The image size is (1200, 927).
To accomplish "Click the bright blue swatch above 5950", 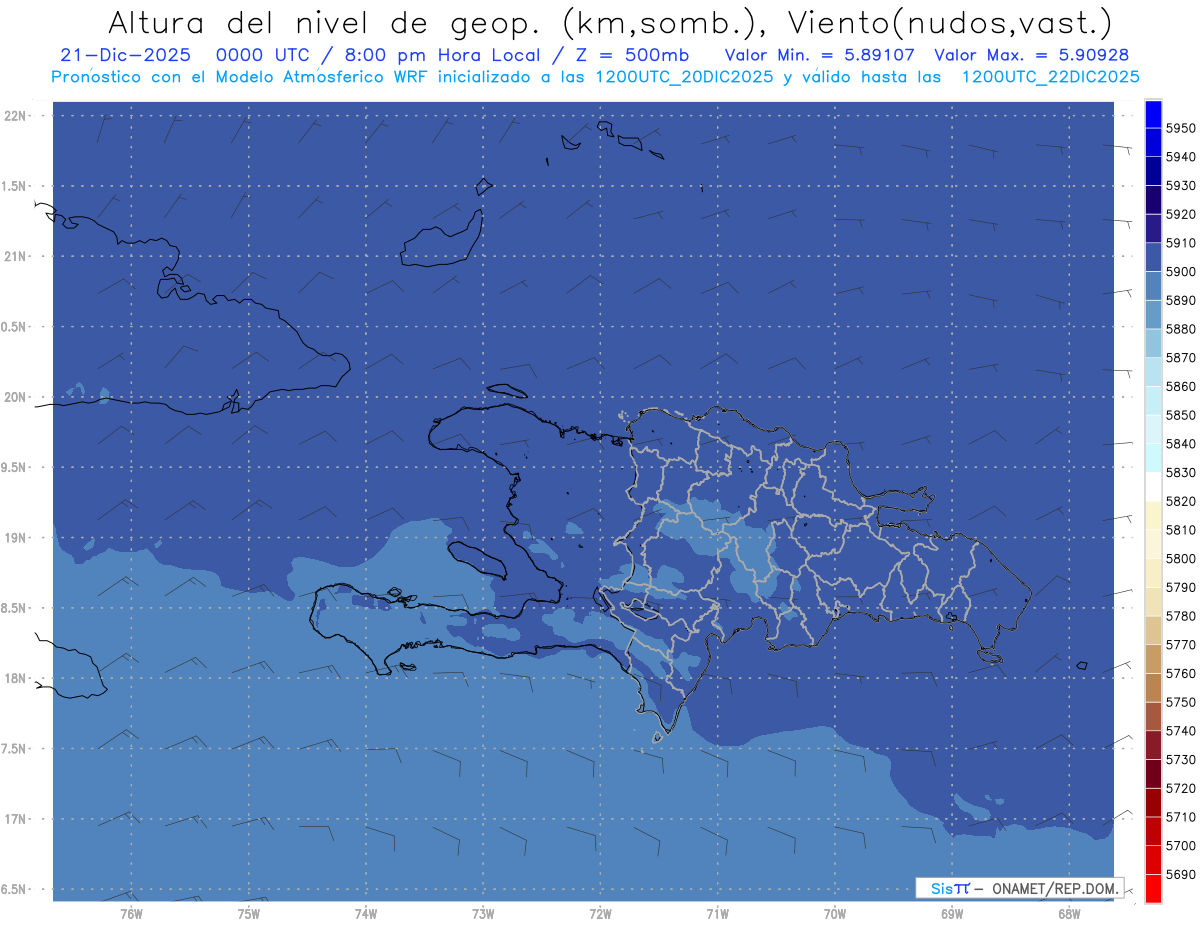I will [x=1153, y=114].
